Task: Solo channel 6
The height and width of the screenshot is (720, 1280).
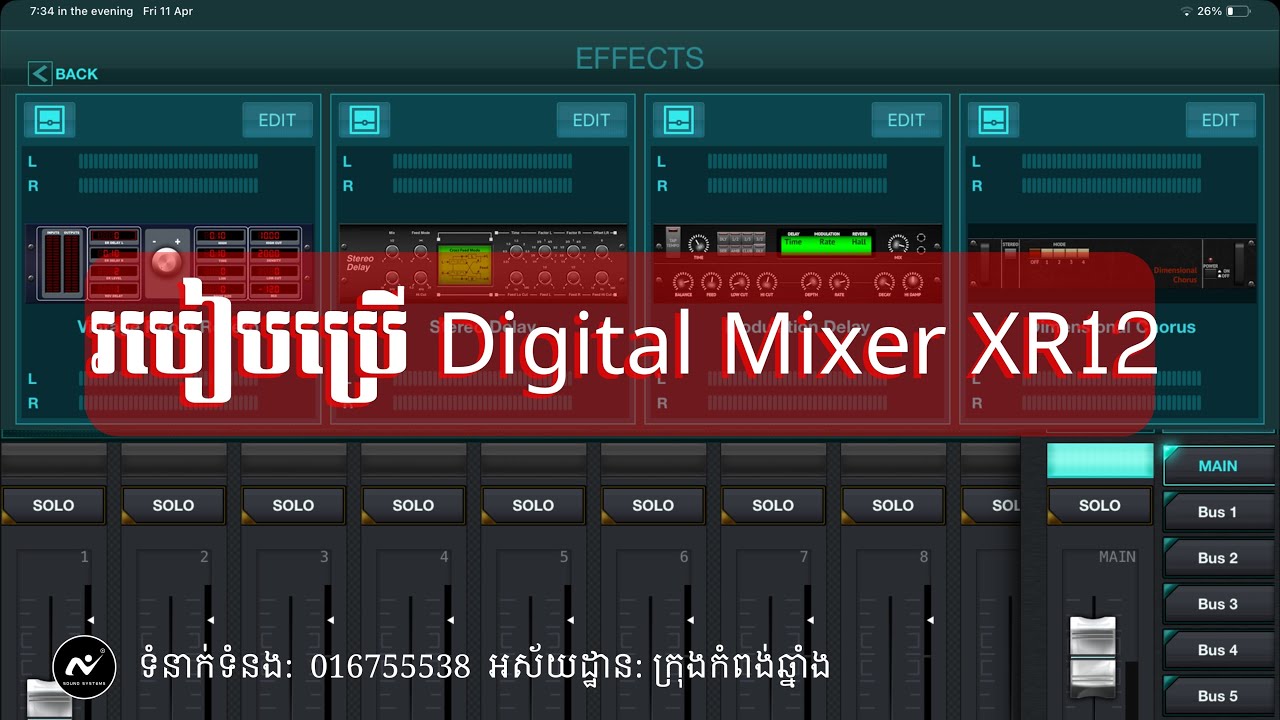Action: click(x=653, y=505)
